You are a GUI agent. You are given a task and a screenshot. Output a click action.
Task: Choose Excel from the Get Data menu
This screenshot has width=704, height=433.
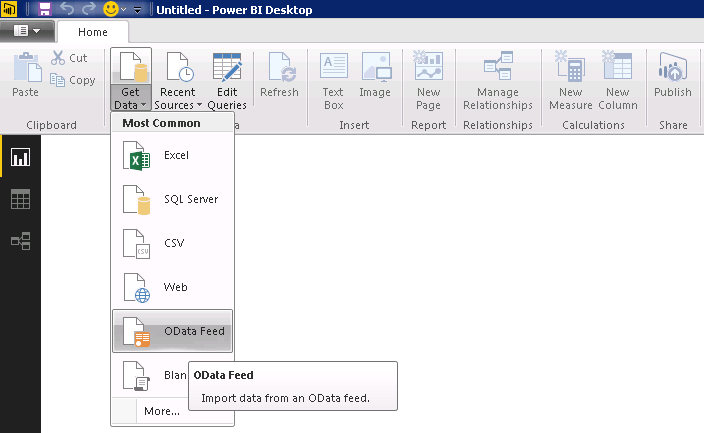tap(172, 155)
